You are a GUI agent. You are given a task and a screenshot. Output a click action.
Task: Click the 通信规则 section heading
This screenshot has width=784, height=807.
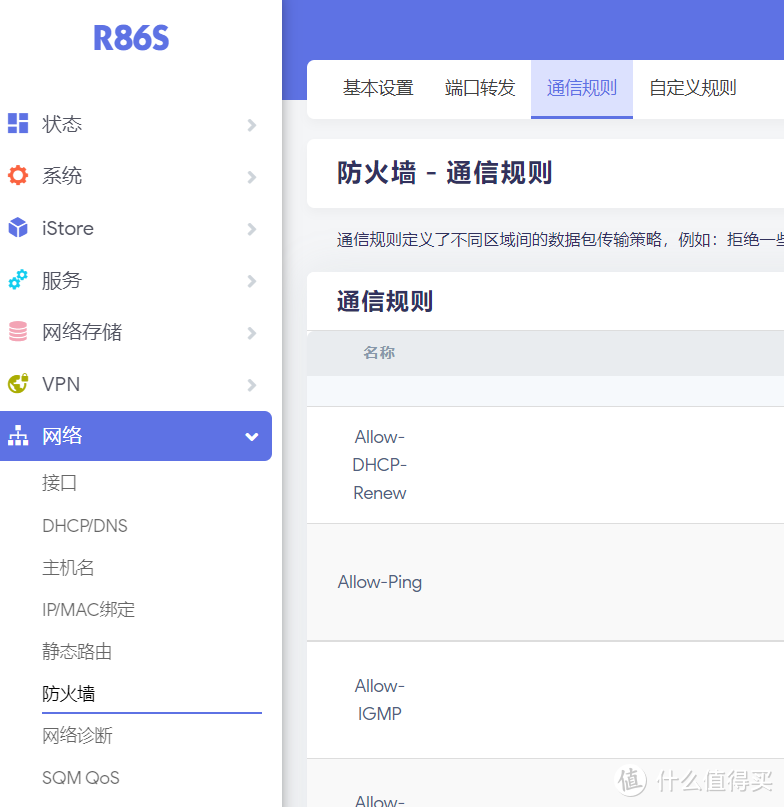pyautogui.click(x=385, y=301)
